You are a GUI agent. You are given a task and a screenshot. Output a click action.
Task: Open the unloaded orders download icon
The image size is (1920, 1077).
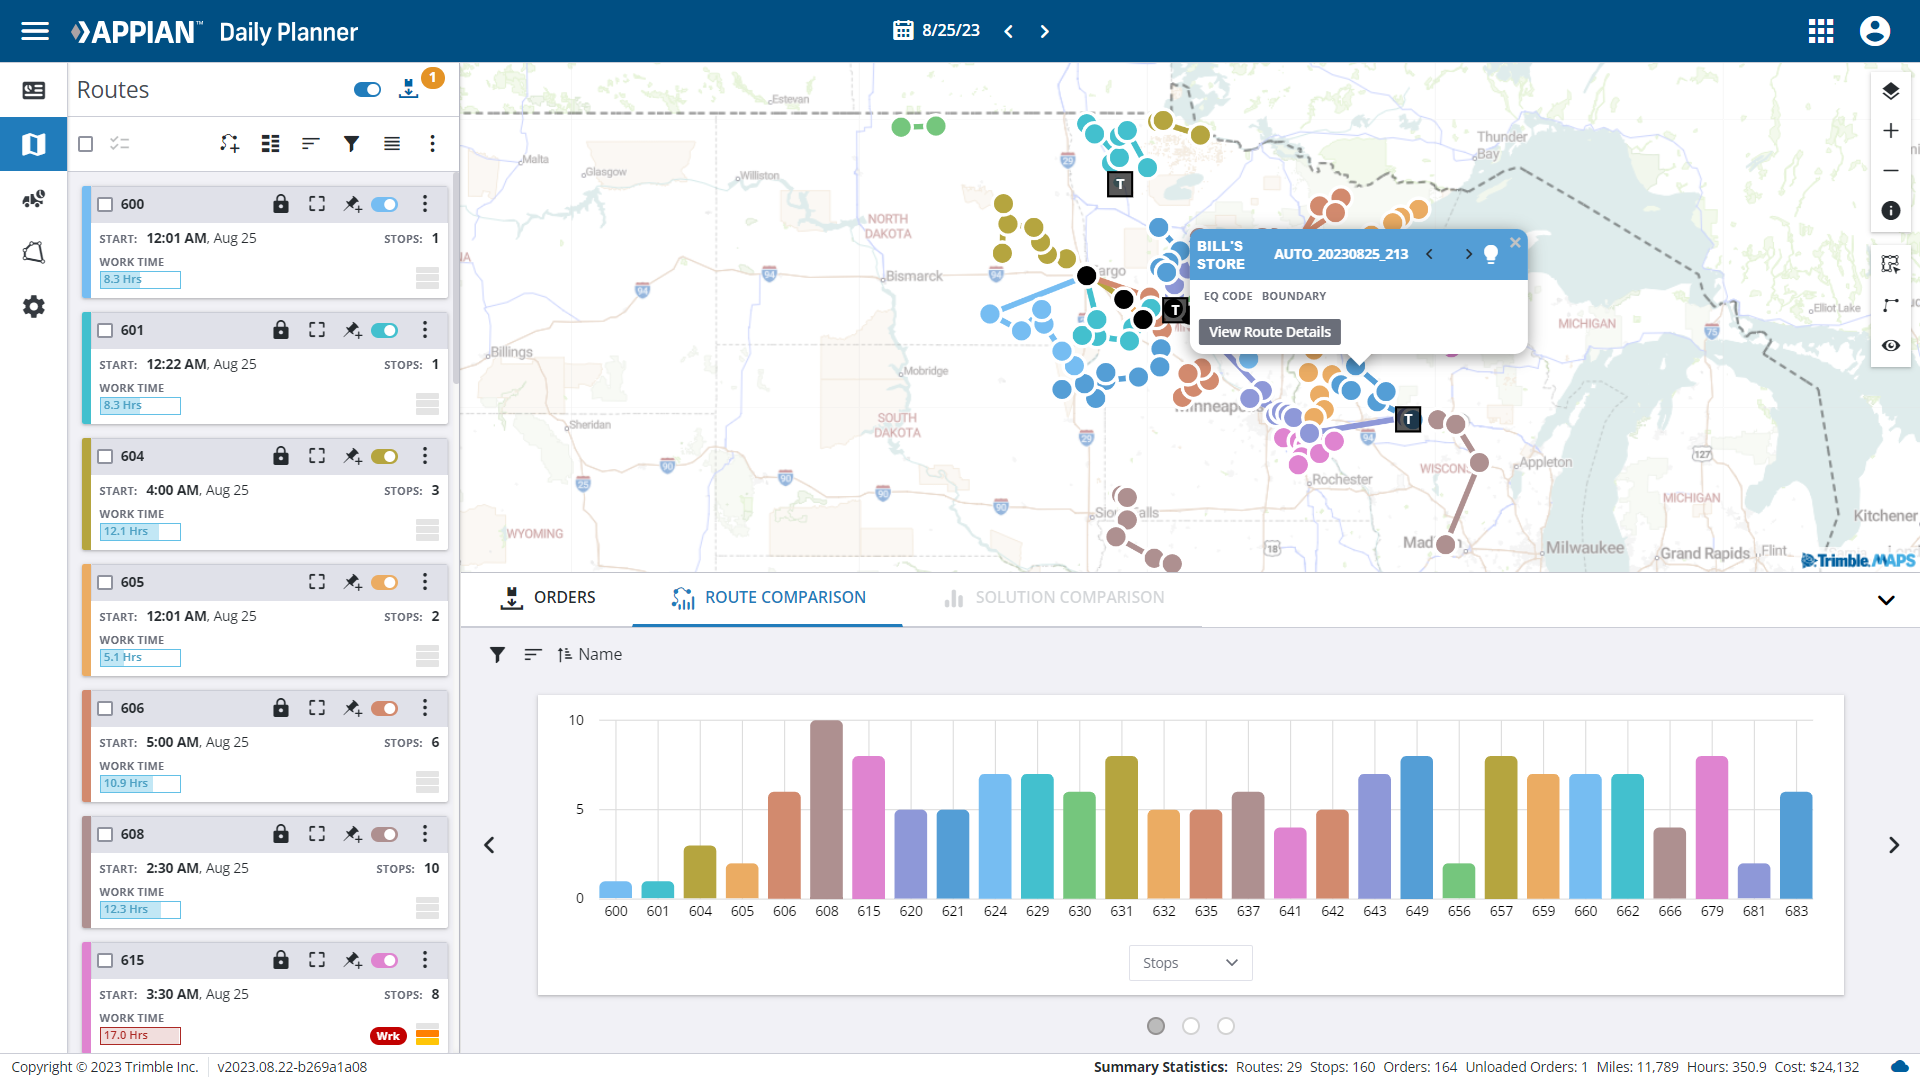[x=408, y=89]
